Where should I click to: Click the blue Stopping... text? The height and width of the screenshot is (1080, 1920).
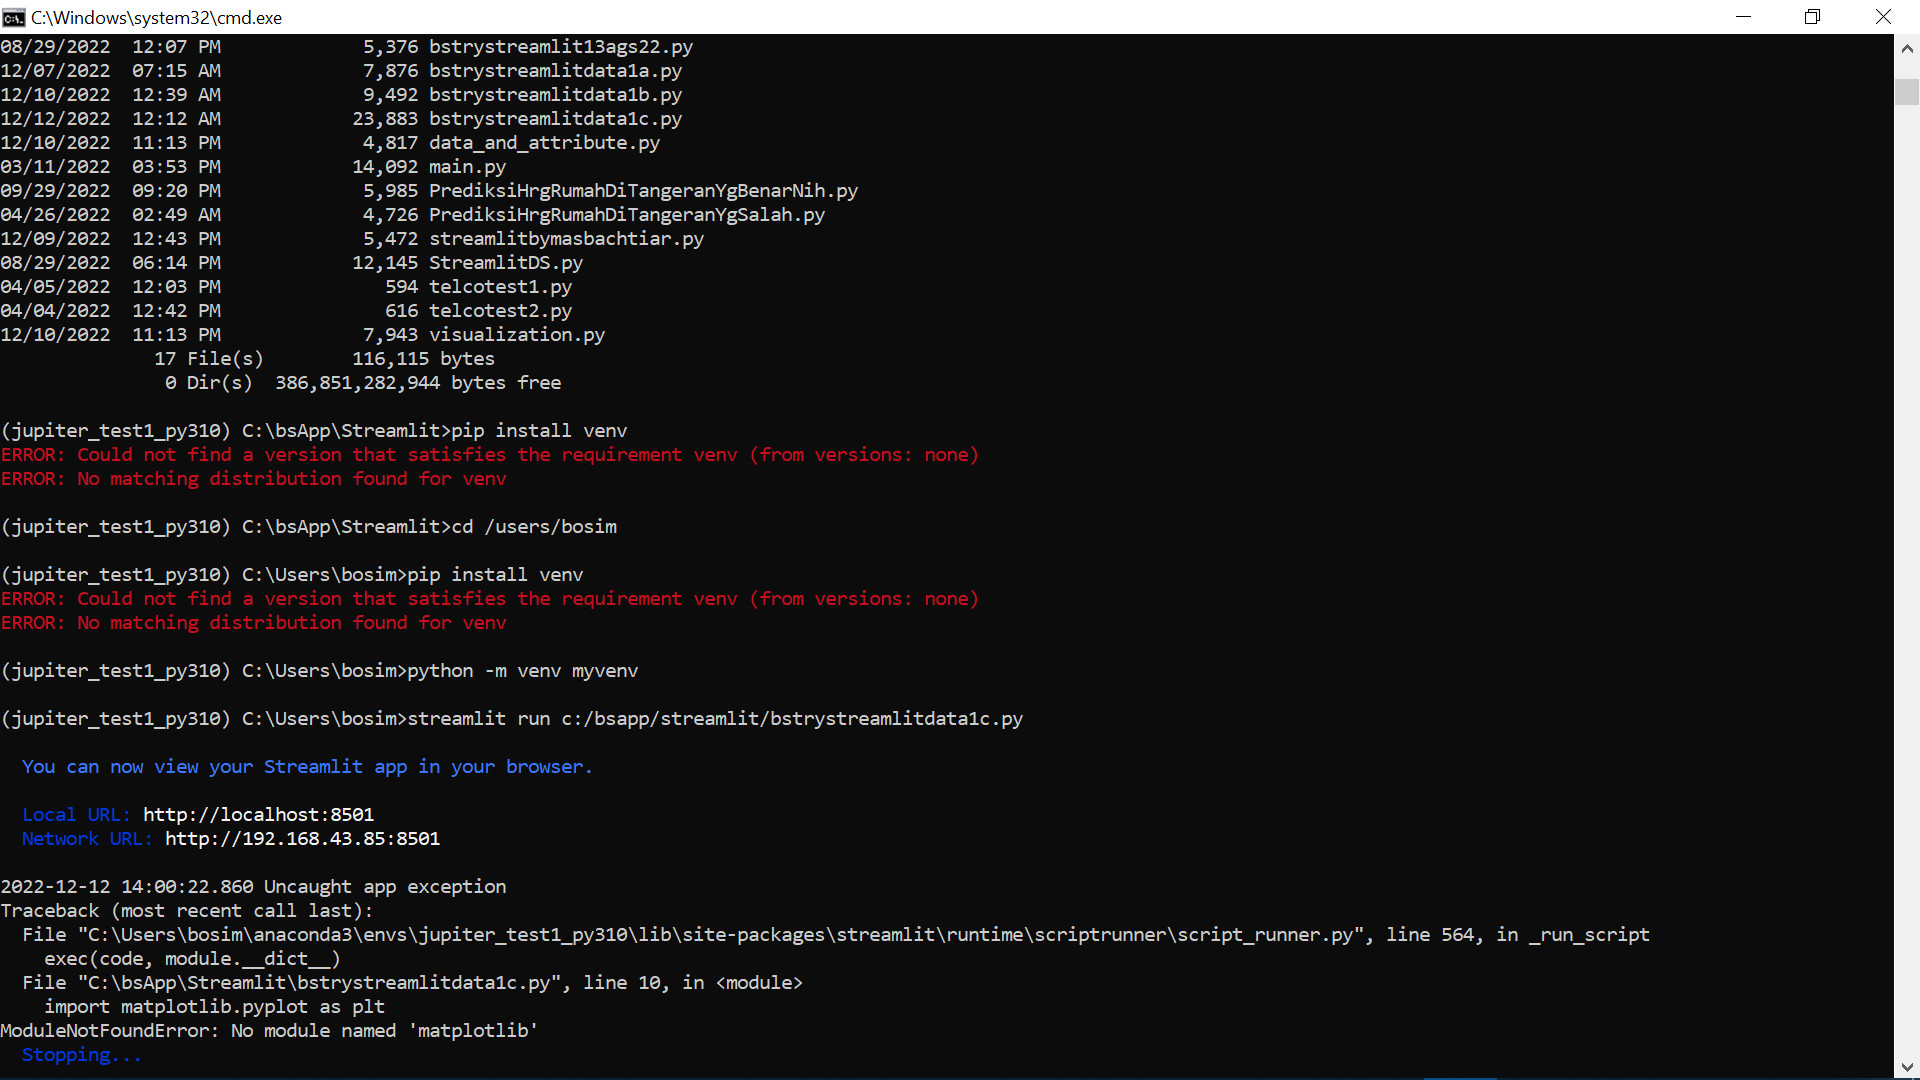(x=81, y=1054)
